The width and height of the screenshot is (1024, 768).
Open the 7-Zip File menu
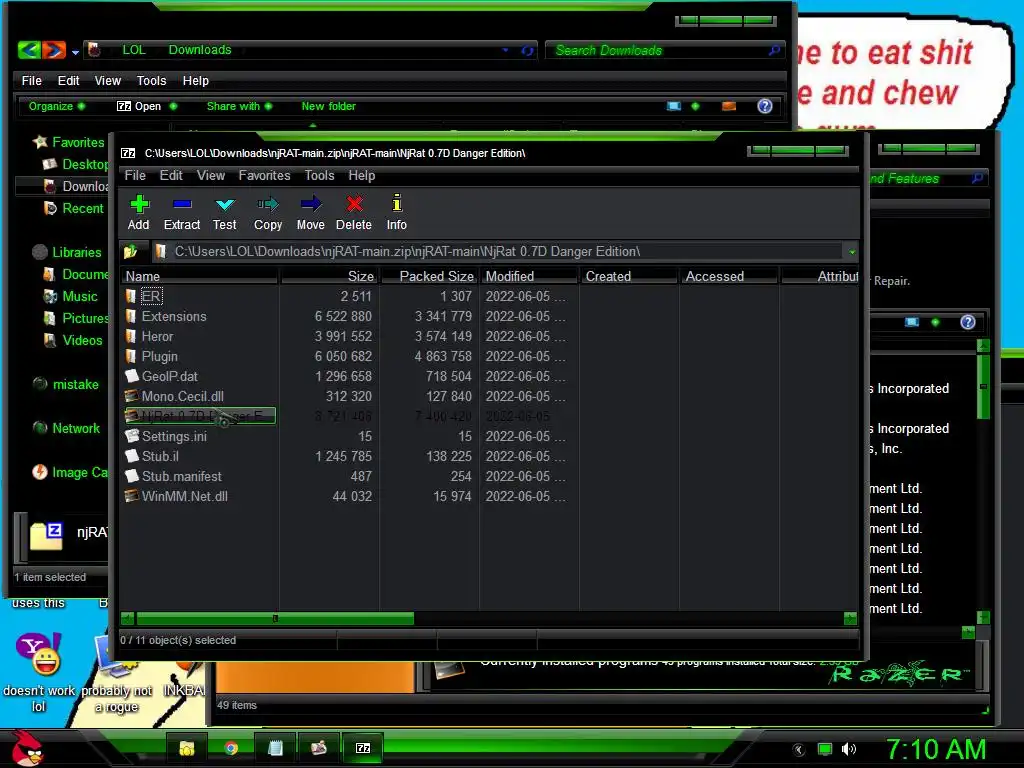point(135,176)
